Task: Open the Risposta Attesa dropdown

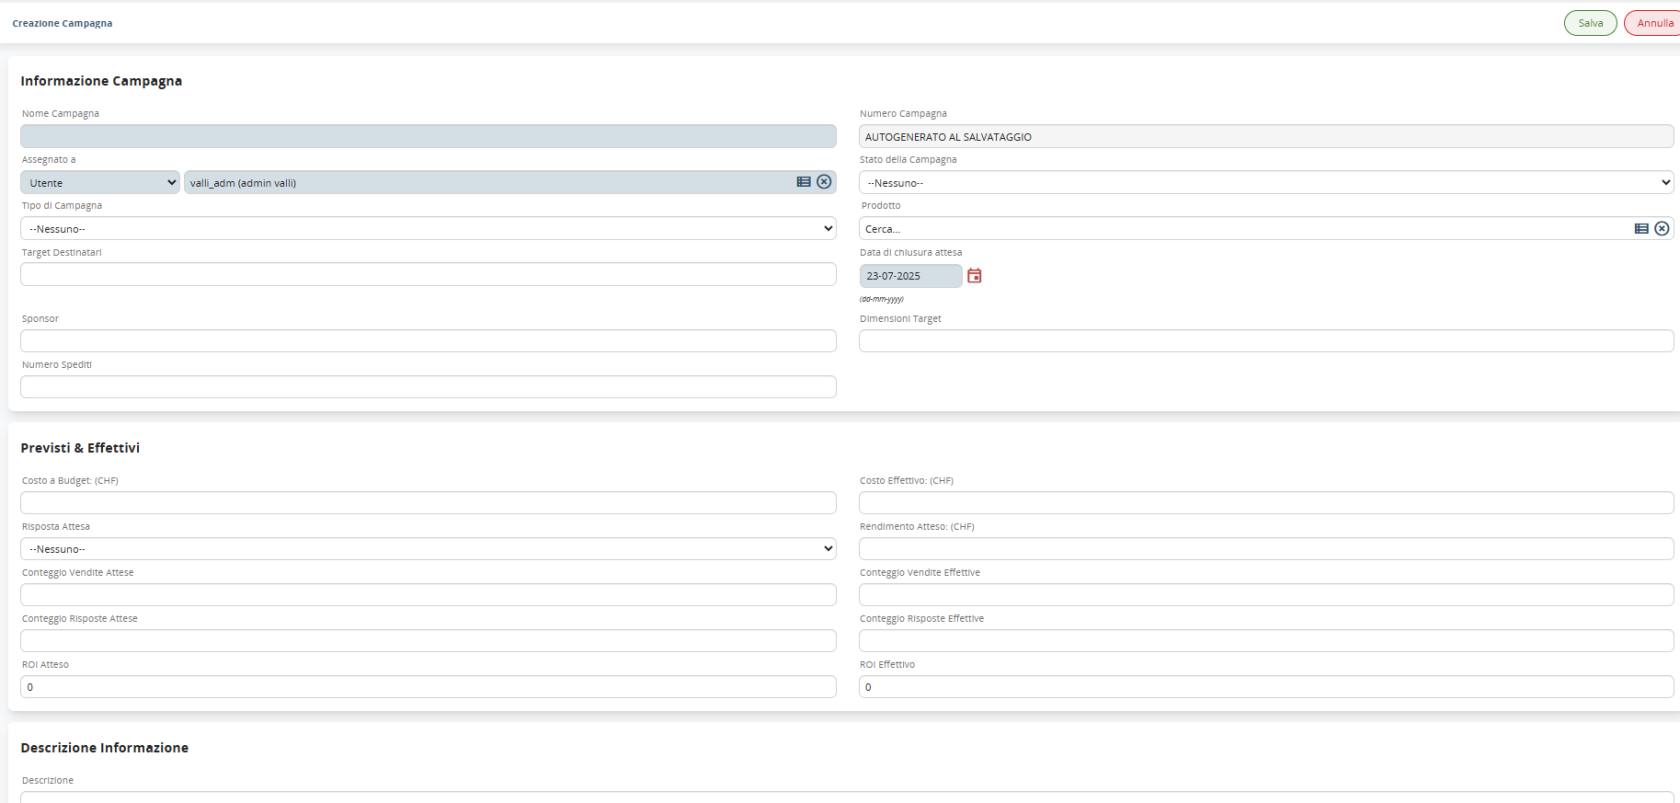Action: 428,549
